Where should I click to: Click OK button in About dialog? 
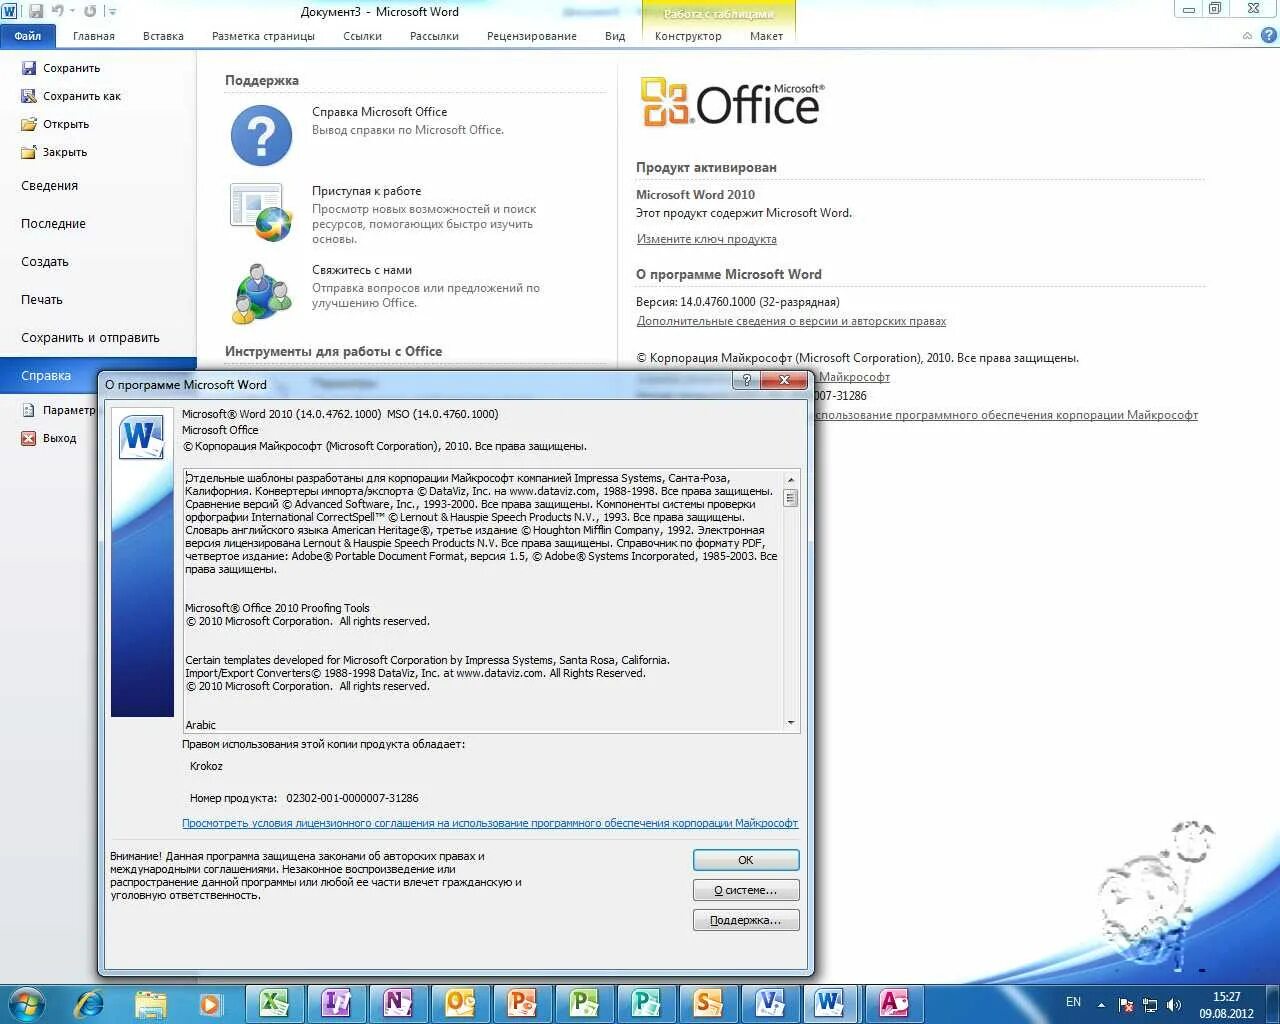[746, 860]
